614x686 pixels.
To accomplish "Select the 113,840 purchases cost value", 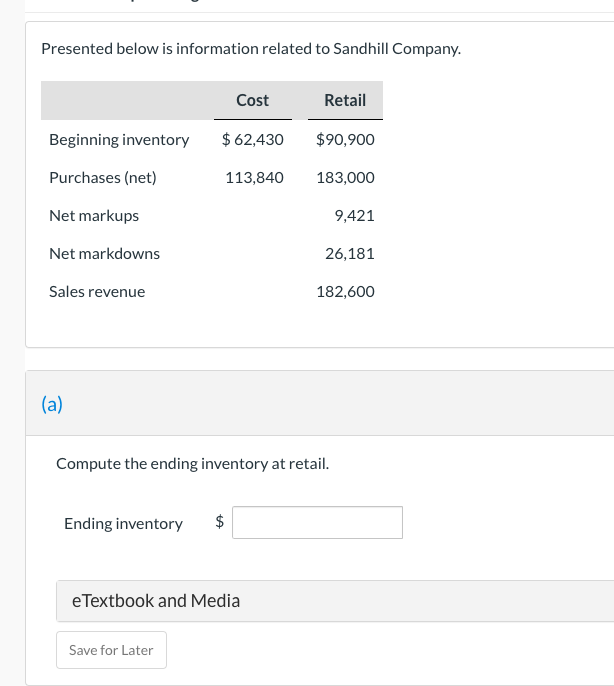I will coord(254,177).
